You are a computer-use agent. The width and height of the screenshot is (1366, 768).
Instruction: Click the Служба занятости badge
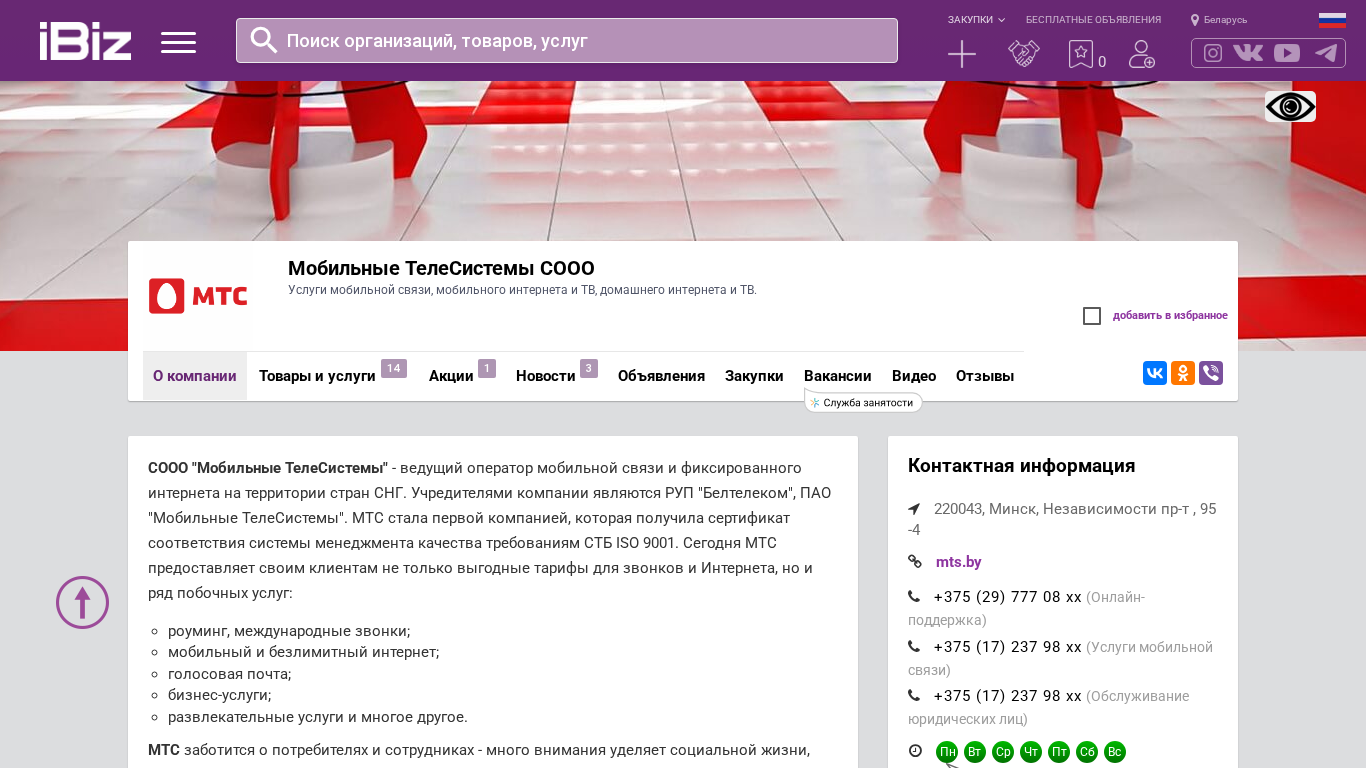pos(863,402)
